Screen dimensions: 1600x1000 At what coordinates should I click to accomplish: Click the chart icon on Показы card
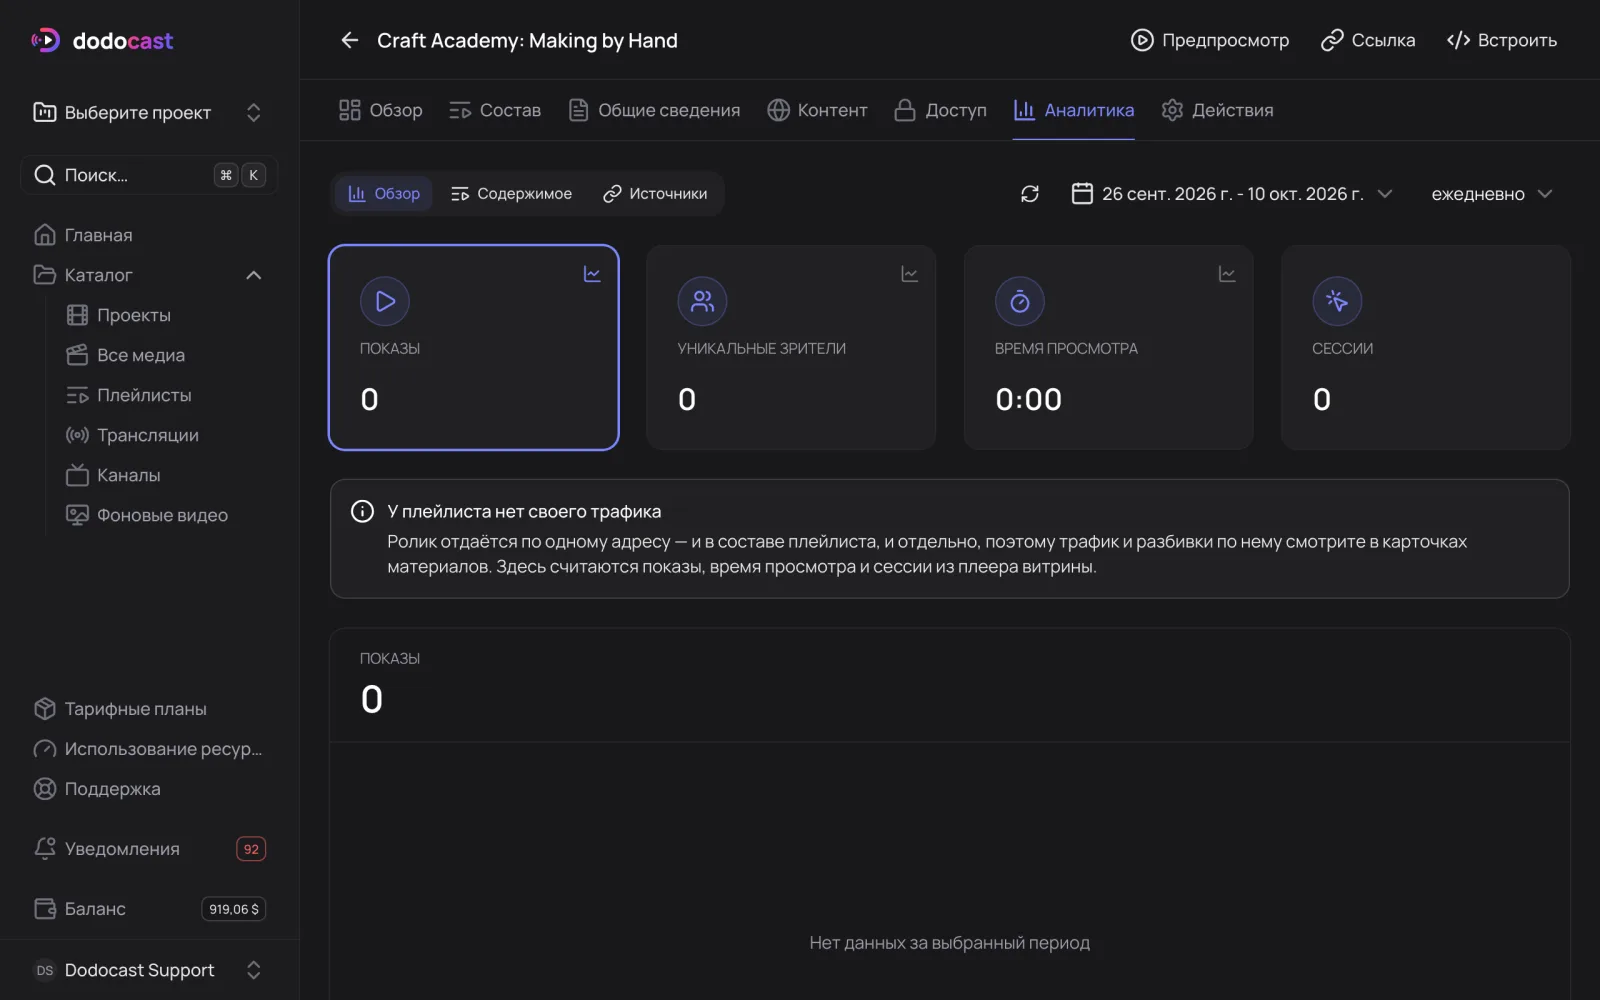point(592,274)
